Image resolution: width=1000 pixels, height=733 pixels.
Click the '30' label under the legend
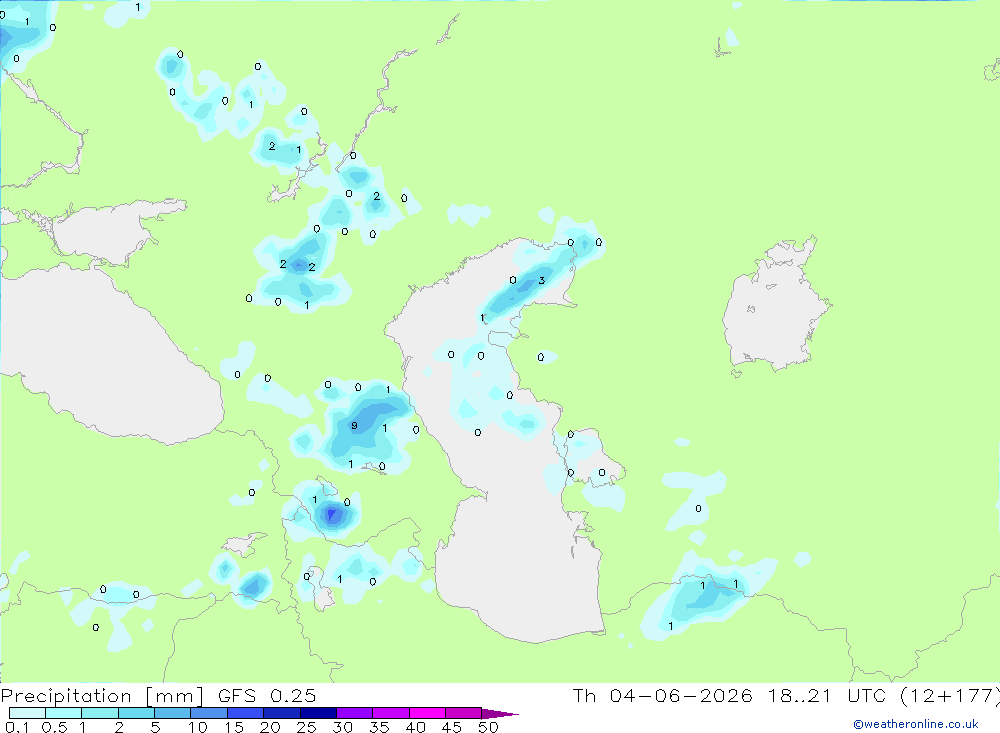pyautogui.click(x=342, y=727)
